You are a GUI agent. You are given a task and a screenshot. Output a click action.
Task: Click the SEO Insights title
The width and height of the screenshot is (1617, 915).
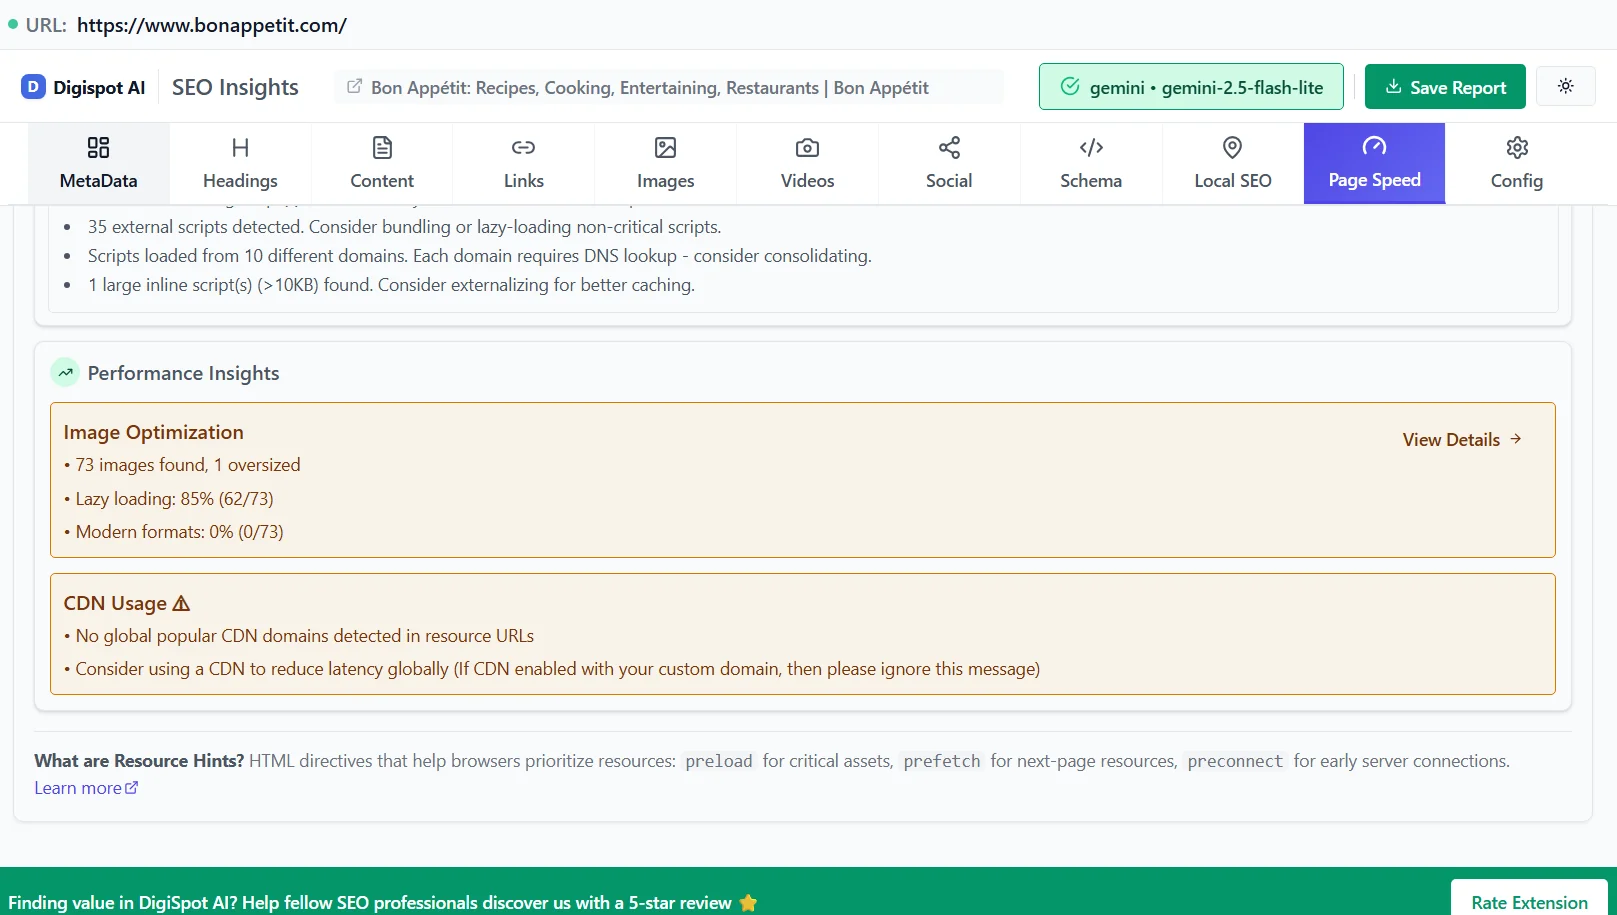(x=235, y=87)
